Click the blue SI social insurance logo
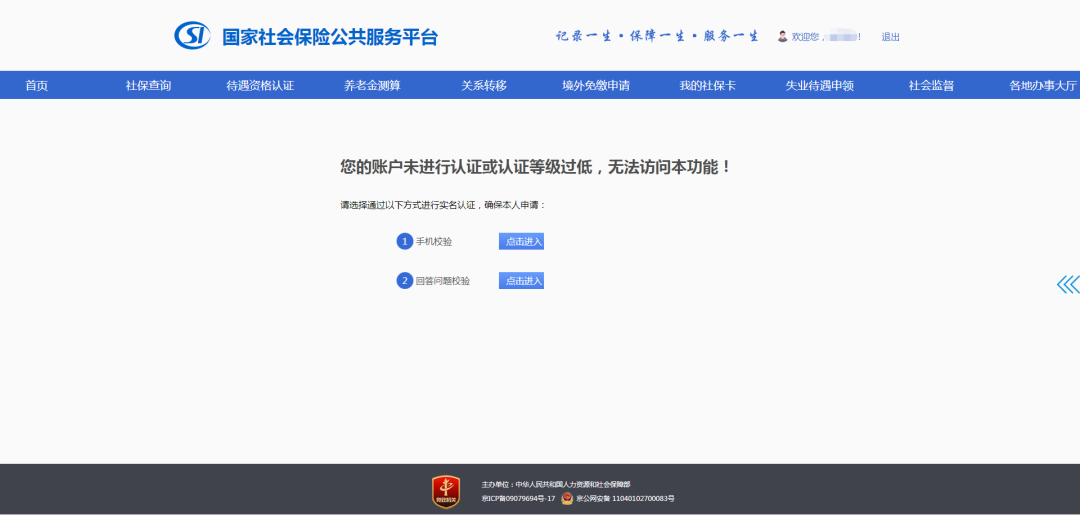Image resolution: width=1080 pixels, height=515 pixels. tap(192, 36)
